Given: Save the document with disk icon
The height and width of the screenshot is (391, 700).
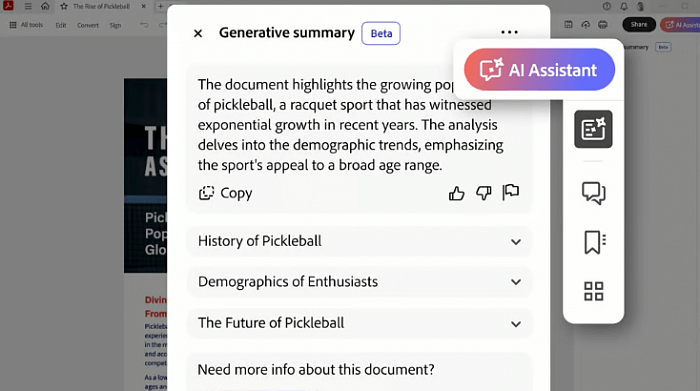Looking at the screenshot, I should 568,25.
